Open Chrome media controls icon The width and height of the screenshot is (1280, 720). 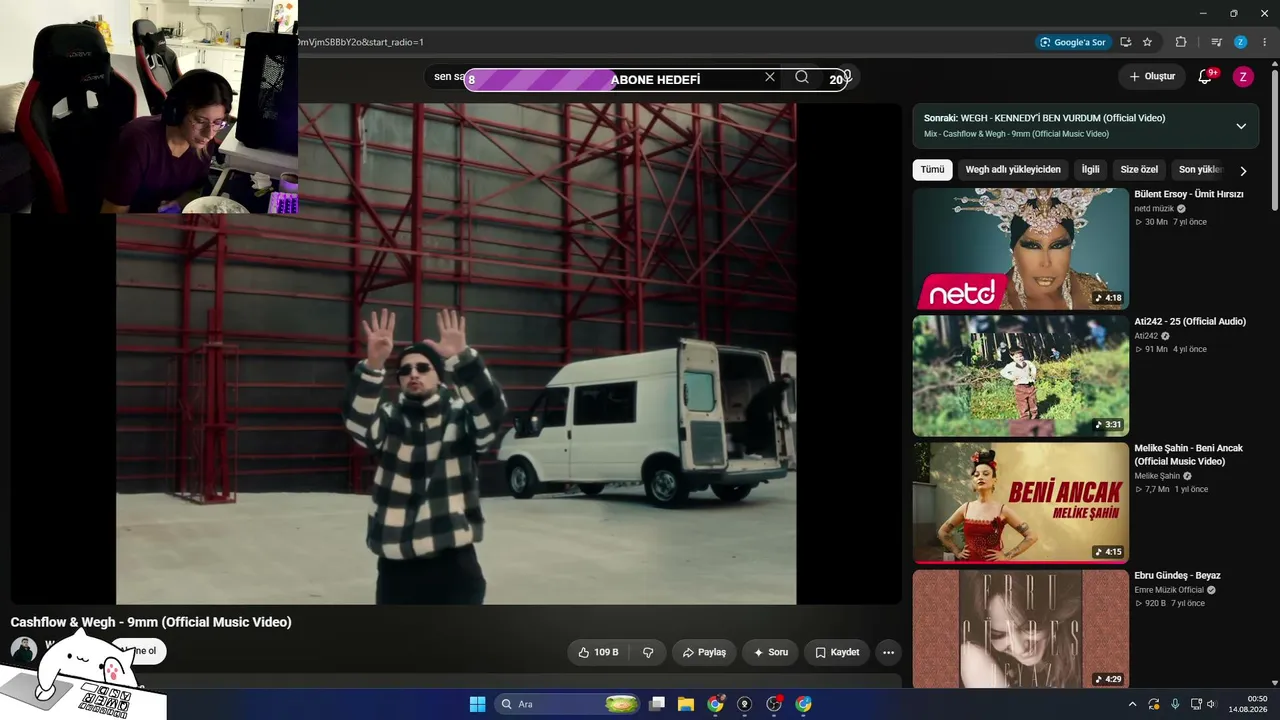[x=1216, y=42]
